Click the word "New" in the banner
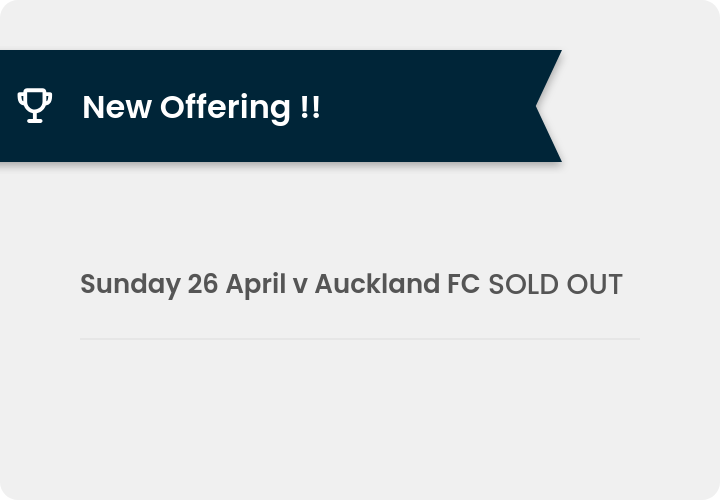The width and height of the screenshot is (720, 500). tap(117, 107)
